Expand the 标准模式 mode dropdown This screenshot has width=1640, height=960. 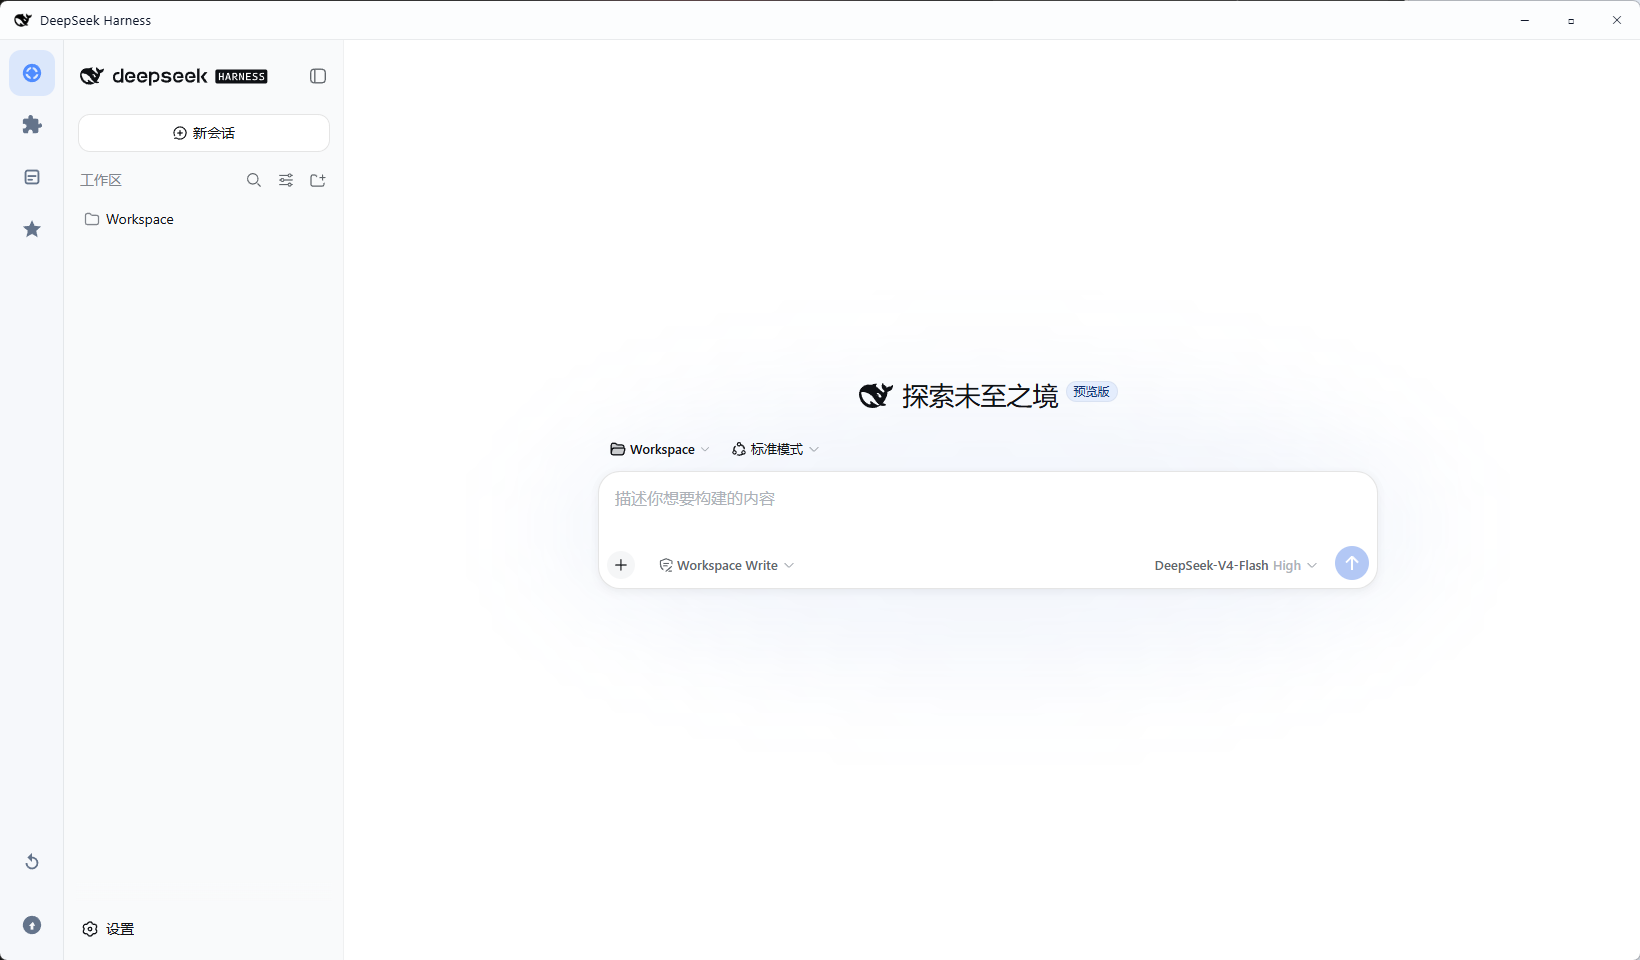point(775,449)
